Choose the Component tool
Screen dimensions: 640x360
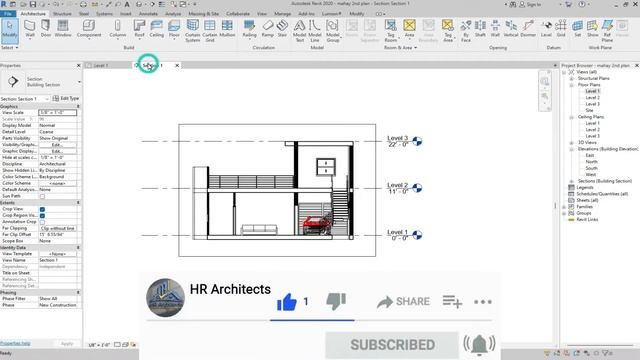[x=89, y=29]
